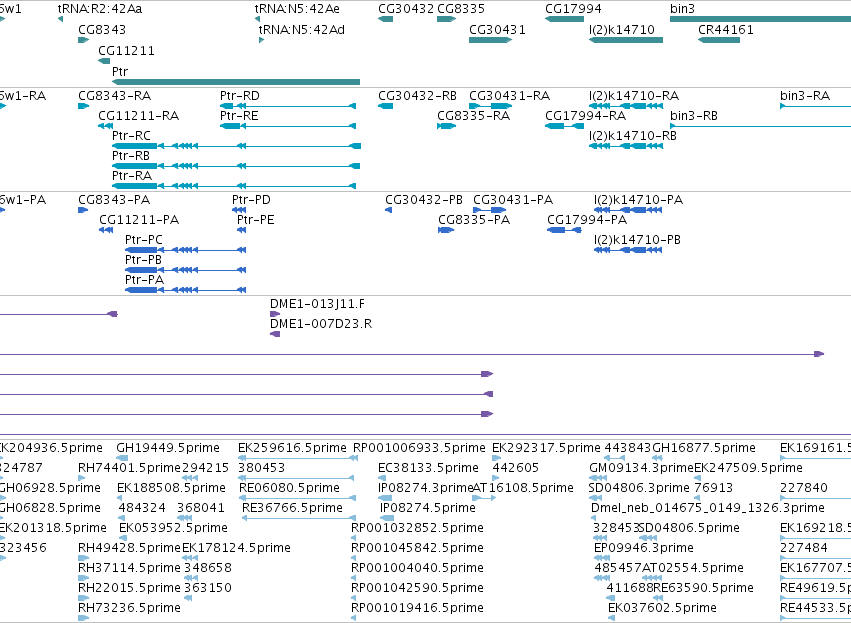The height and width of the screenshot is (623, 851).
Task: Select the l(2)k14710-RB transcript label
Action: tap(633, 136)
